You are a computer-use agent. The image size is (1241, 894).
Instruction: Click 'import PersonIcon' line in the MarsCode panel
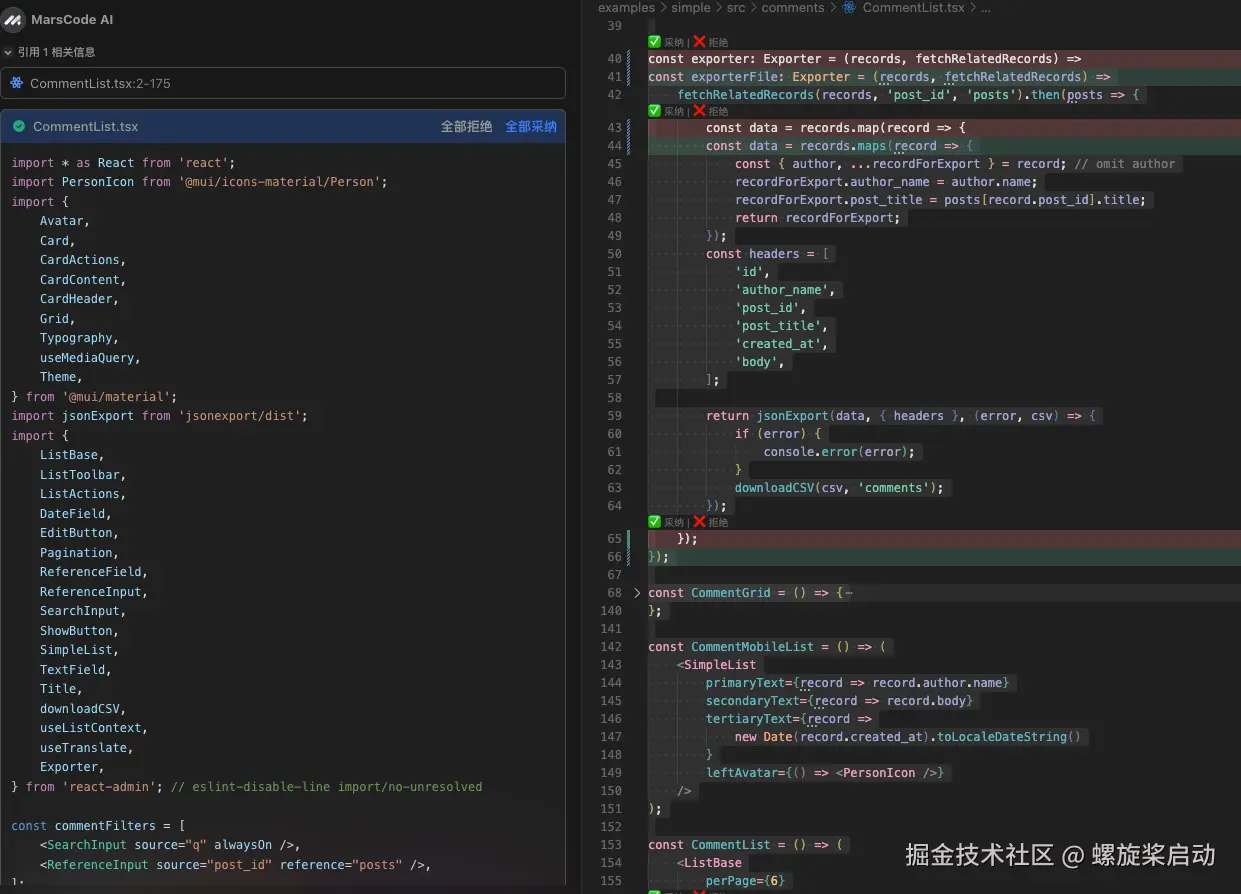[x=199, y=182]
